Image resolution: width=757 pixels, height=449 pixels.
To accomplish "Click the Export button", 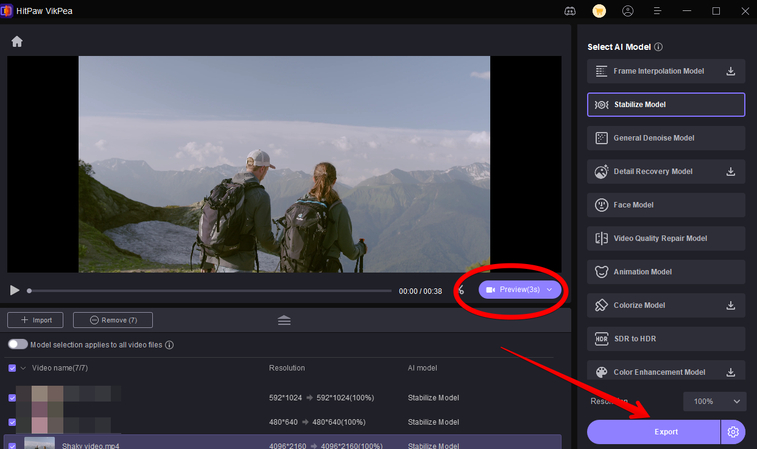I will tap(654, 432).
